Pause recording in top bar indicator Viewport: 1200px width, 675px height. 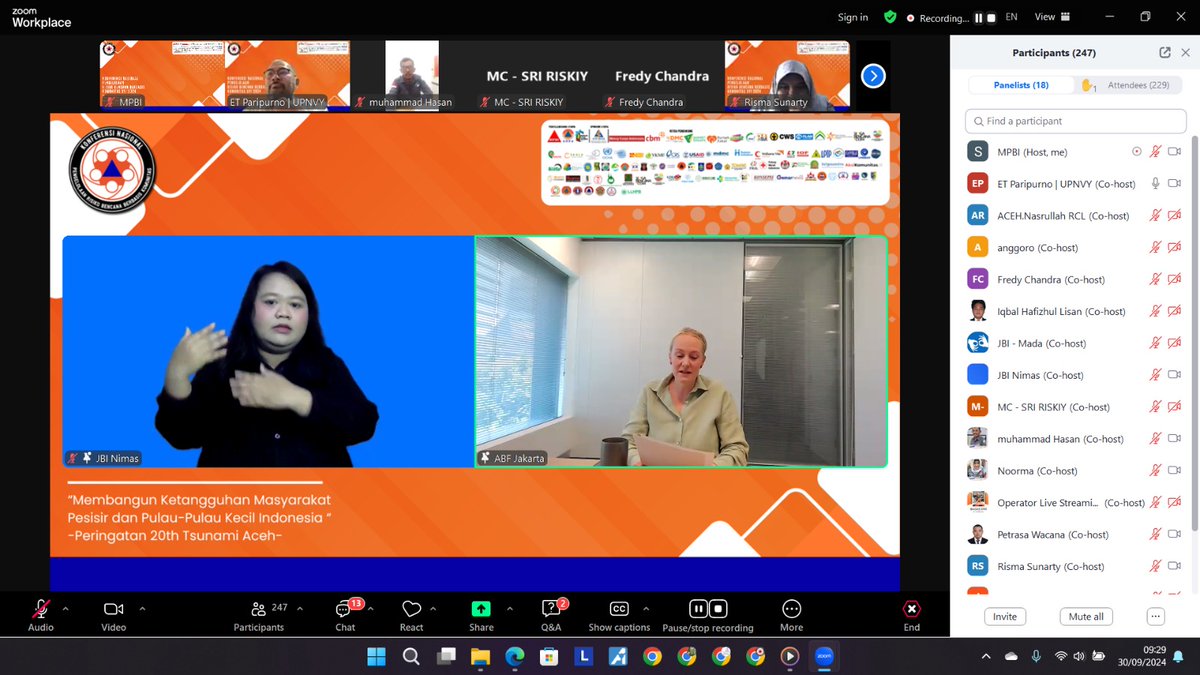click(979, 18)
